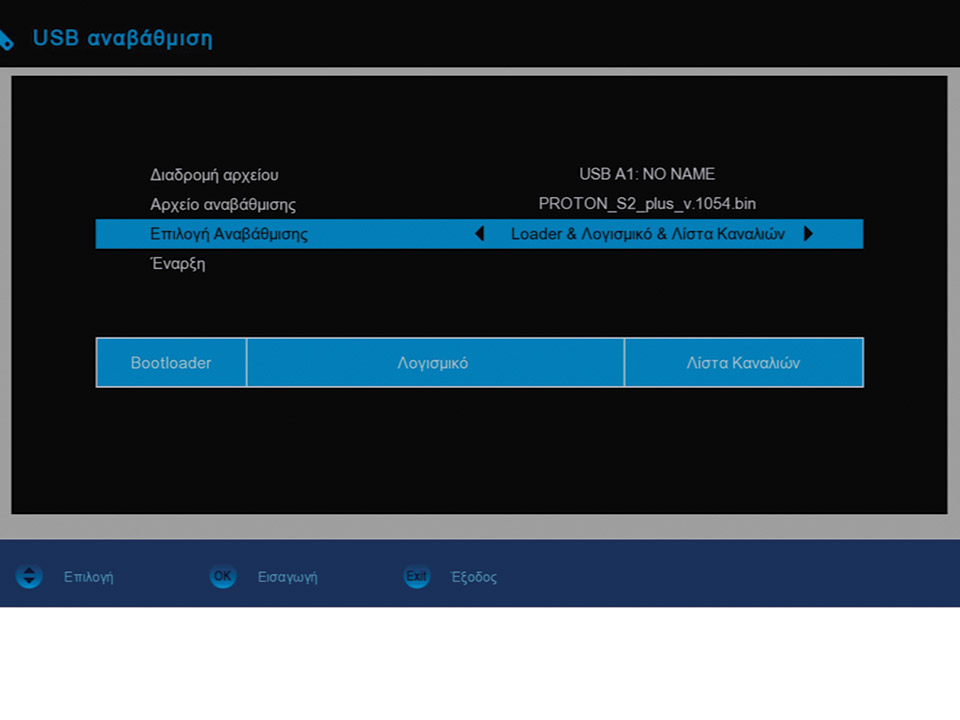Click the 'Εισαγωγή' hint label
960x720 pixels.
coord(287,577)
